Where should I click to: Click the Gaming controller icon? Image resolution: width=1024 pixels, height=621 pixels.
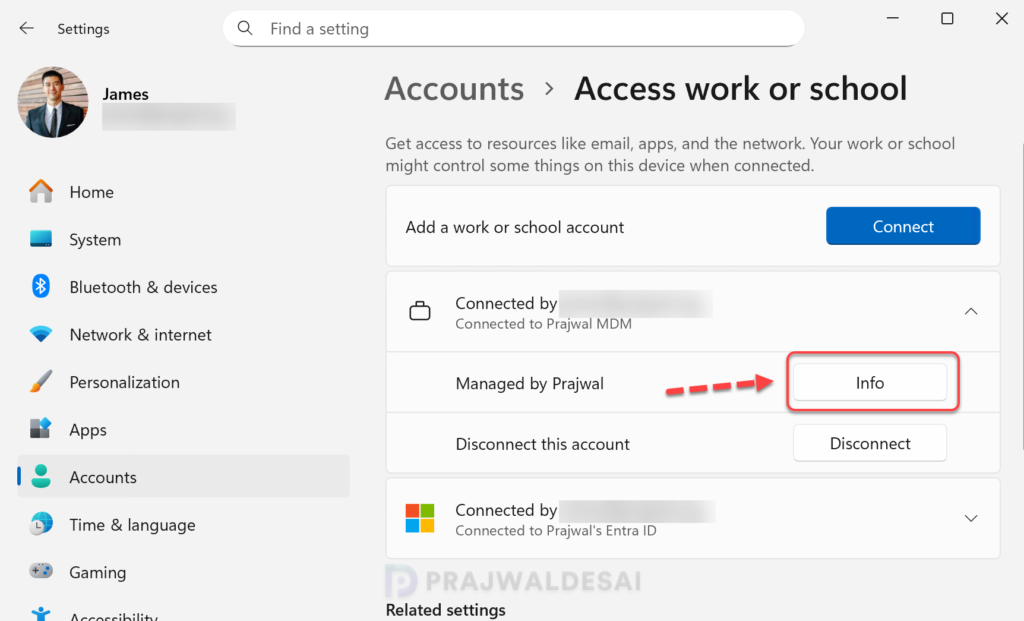[x=40, y=571]
